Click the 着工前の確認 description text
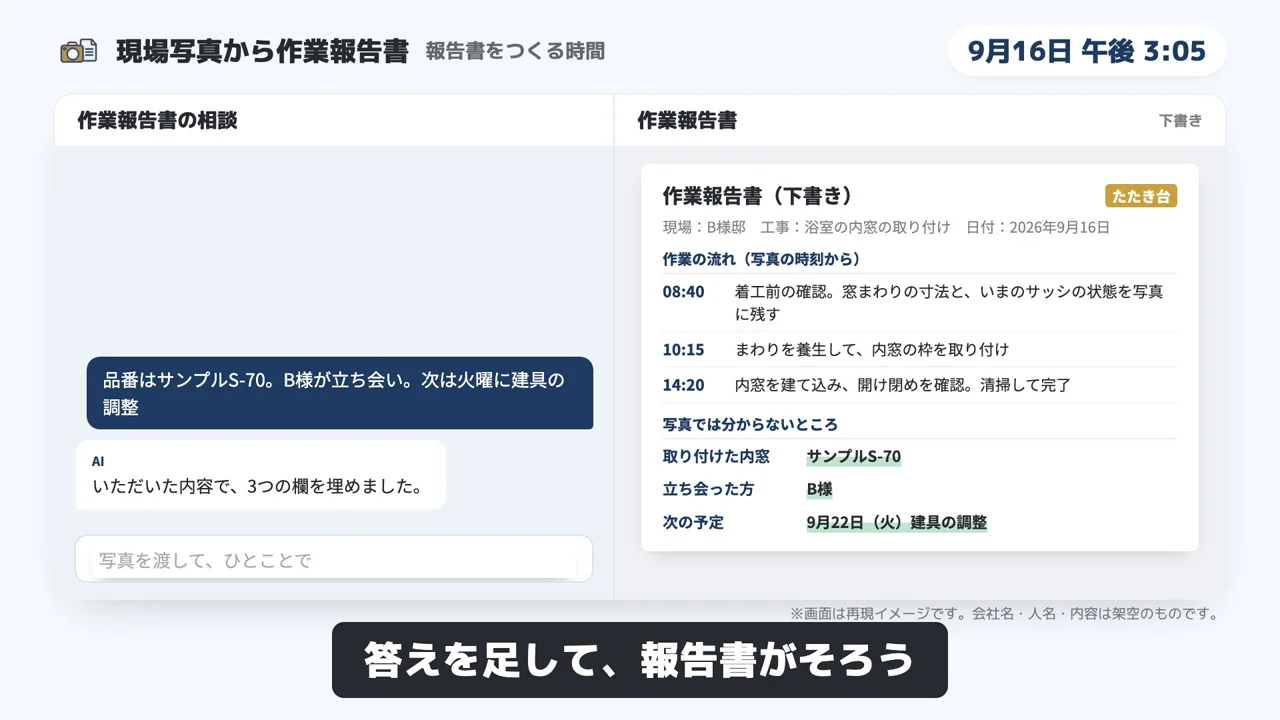The width and height of the screenshot is (1280, 720). (x=949, y=303)
